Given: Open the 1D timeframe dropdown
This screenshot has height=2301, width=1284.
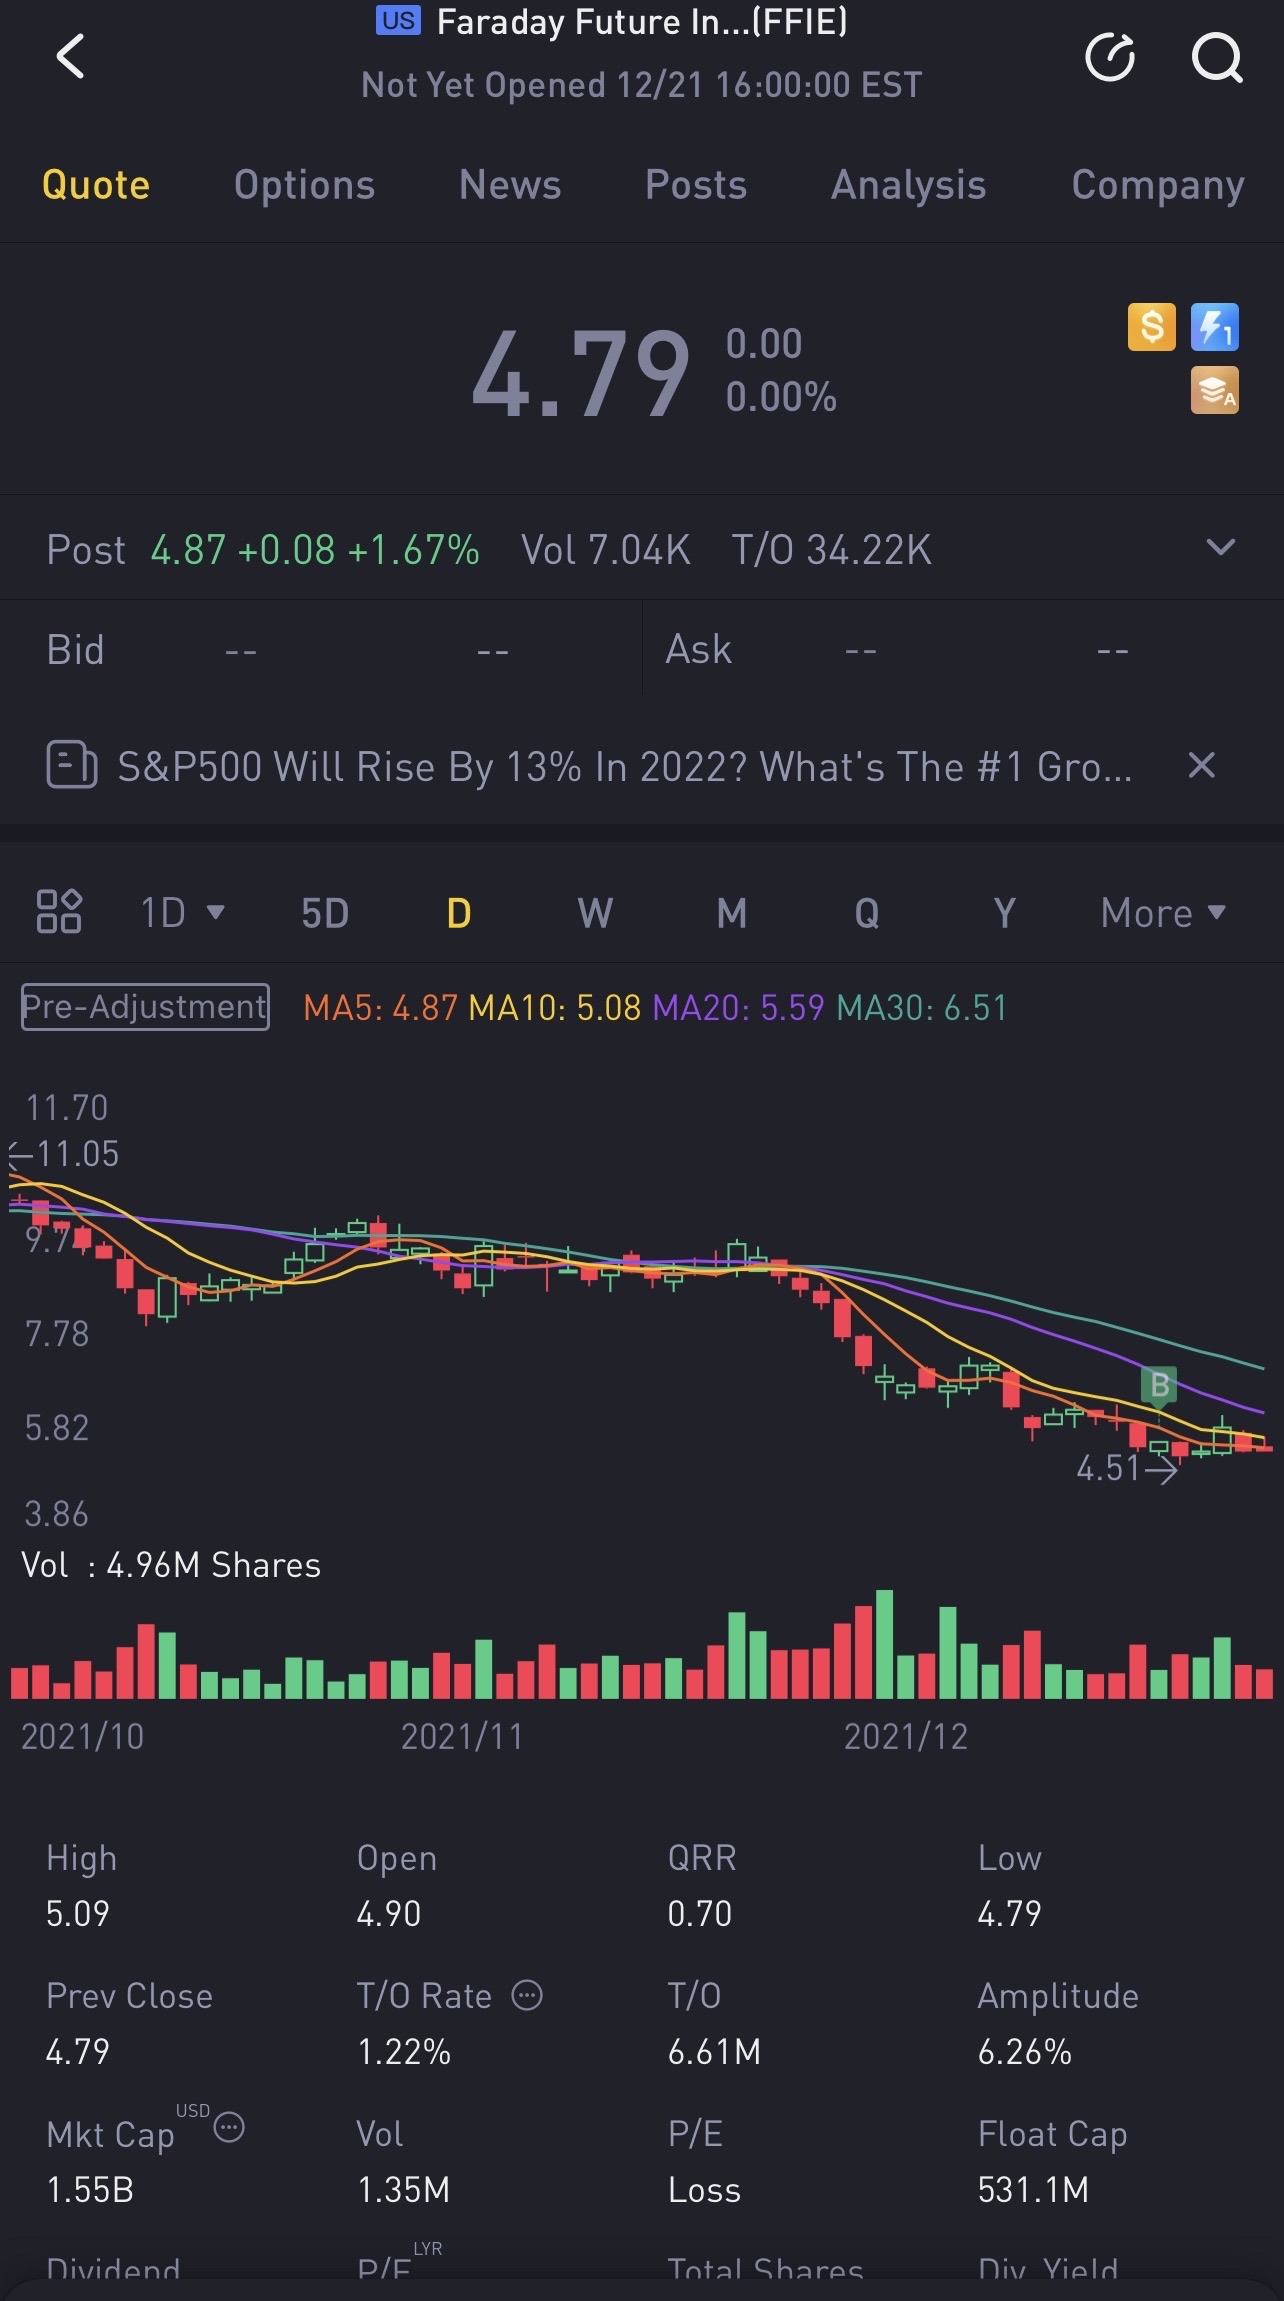Looking at the screenshot, I should (182, 912).
